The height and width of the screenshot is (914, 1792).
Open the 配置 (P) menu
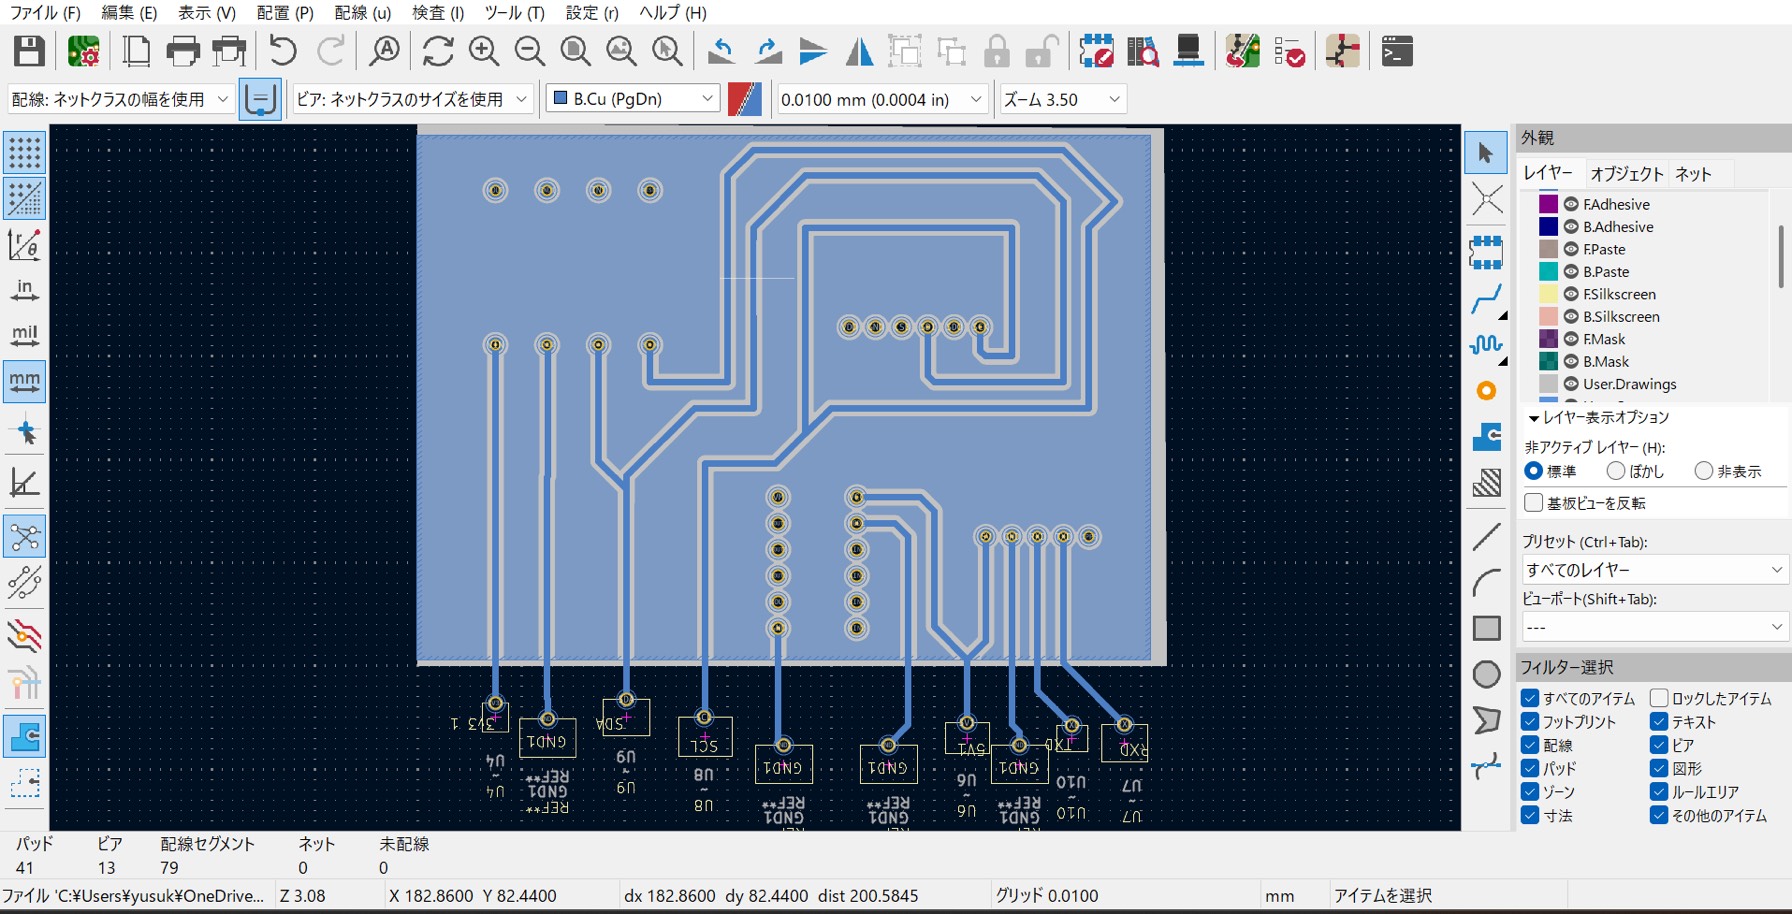(x=285, y=13)
